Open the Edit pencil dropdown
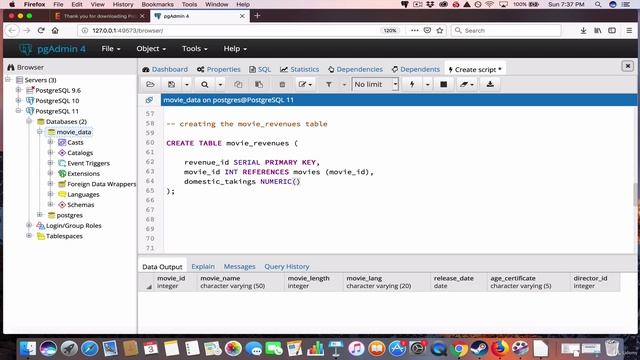The image size is (640, 360). coord(305,84)
